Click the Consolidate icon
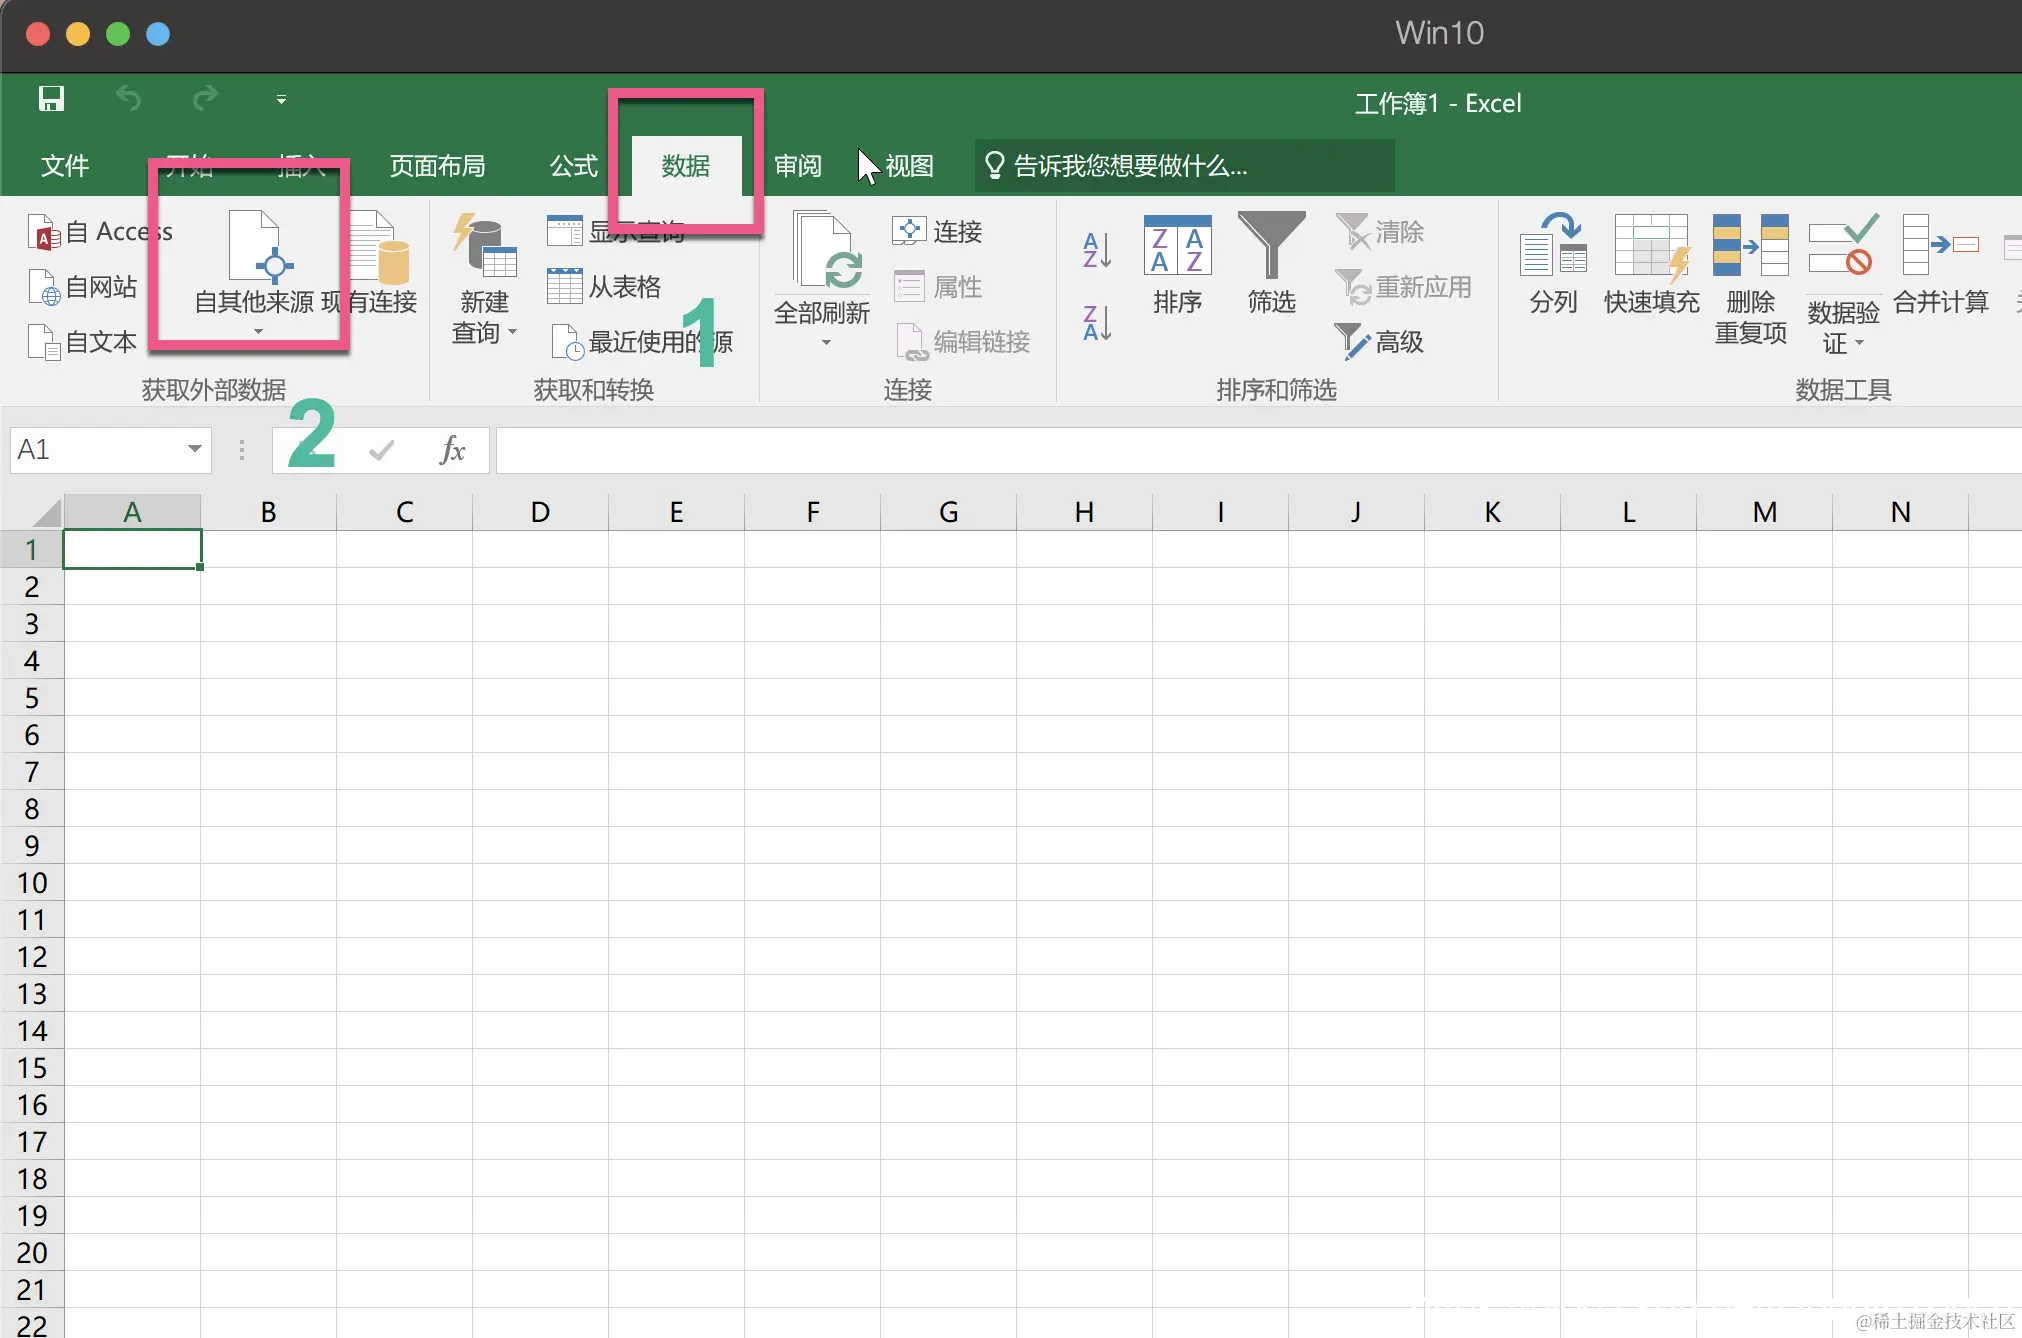 coord(1940,245)
